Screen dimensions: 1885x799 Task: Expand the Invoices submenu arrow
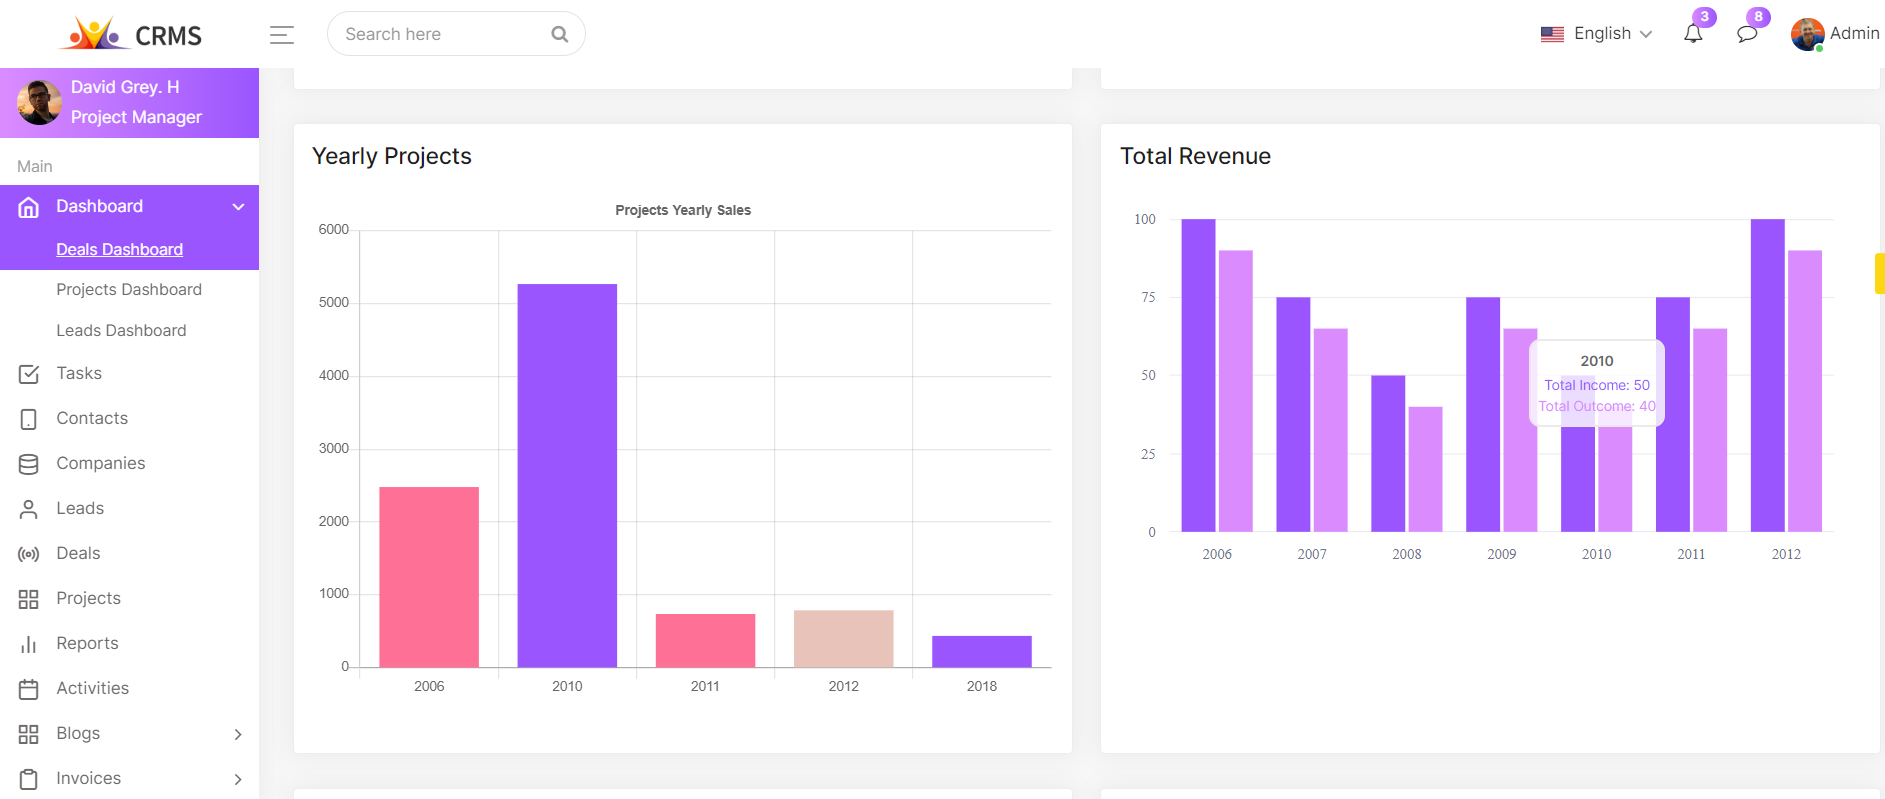click(x=238, y=779)
